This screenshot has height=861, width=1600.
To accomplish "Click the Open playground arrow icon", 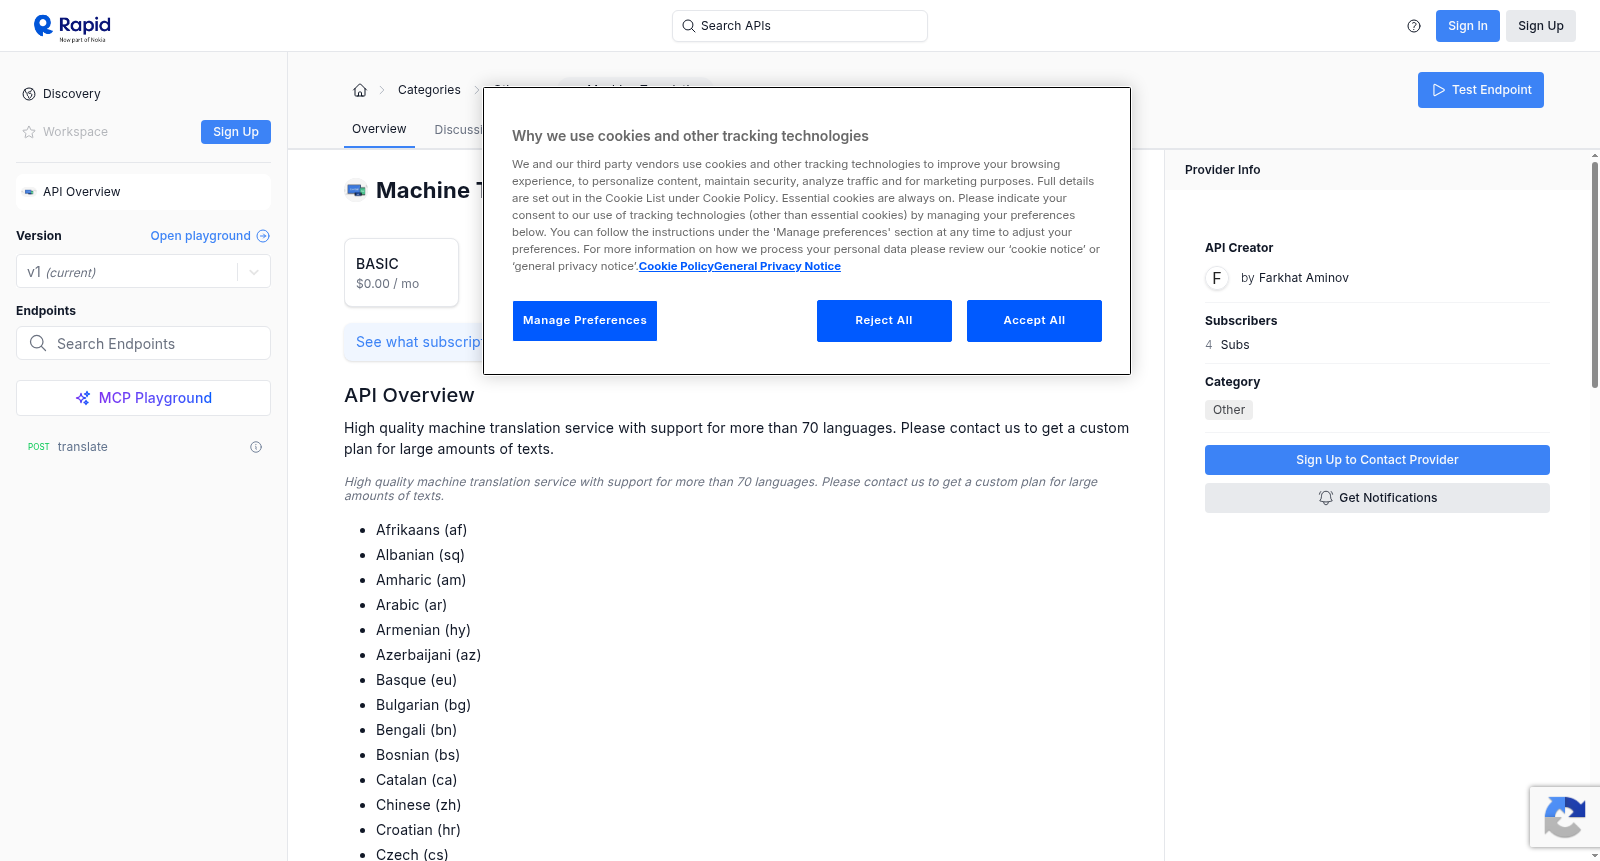I will click(263, 236).
